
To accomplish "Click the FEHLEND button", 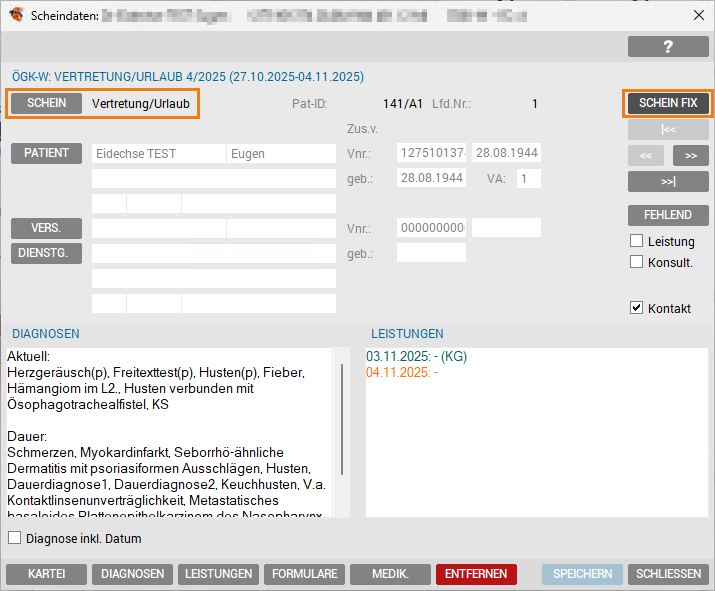I will [x=668, y=215].
